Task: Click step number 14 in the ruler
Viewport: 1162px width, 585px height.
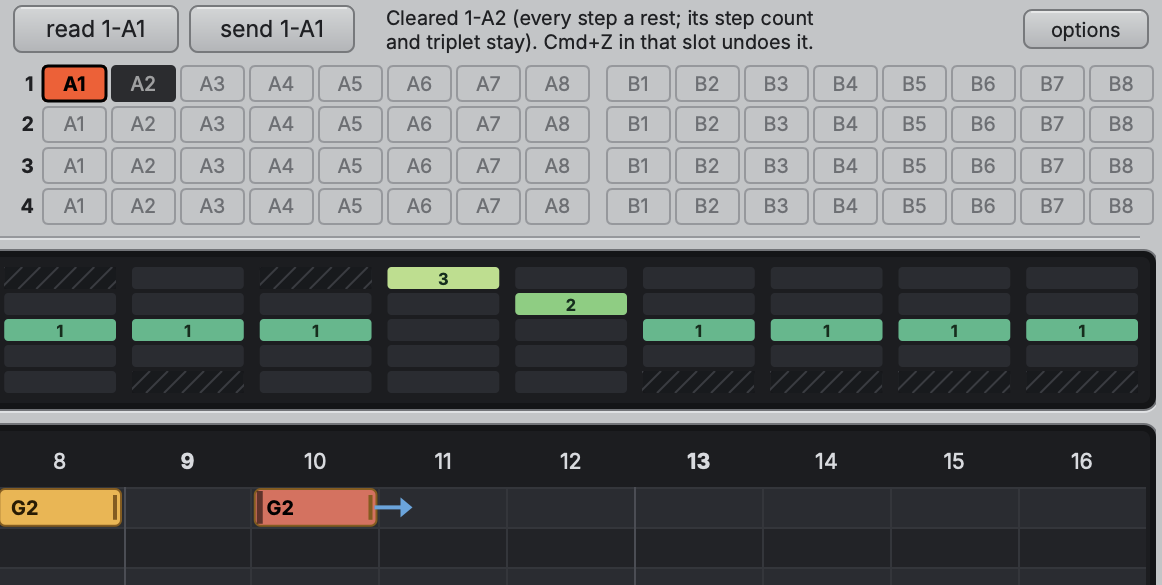Action: coord(826,461)
